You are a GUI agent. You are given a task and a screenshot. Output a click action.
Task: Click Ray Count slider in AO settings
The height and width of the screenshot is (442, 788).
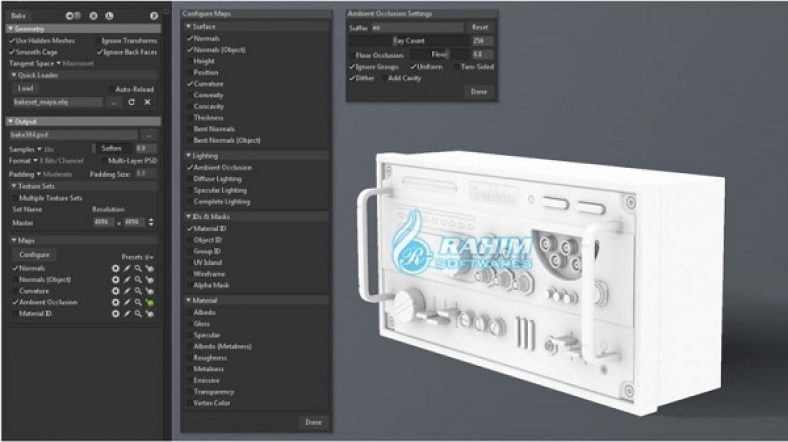coord(409,41)
